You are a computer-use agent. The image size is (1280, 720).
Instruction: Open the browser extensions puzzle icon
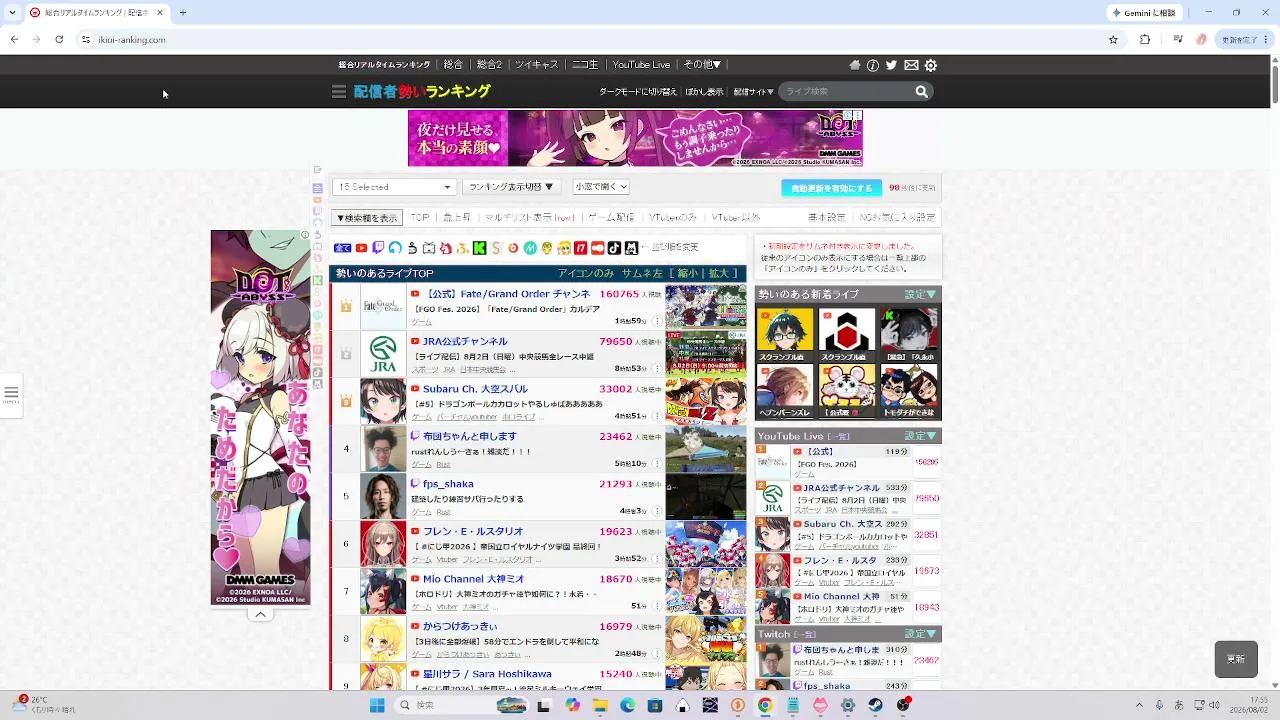tap(1145, 40)
